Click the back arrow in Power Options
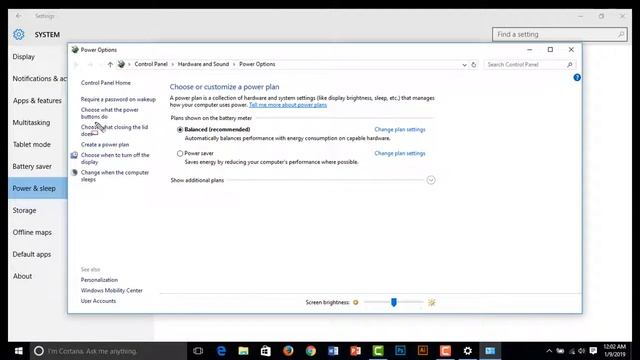Image resolution: width=640 pixels, height=360 pixels. point(76,64)
